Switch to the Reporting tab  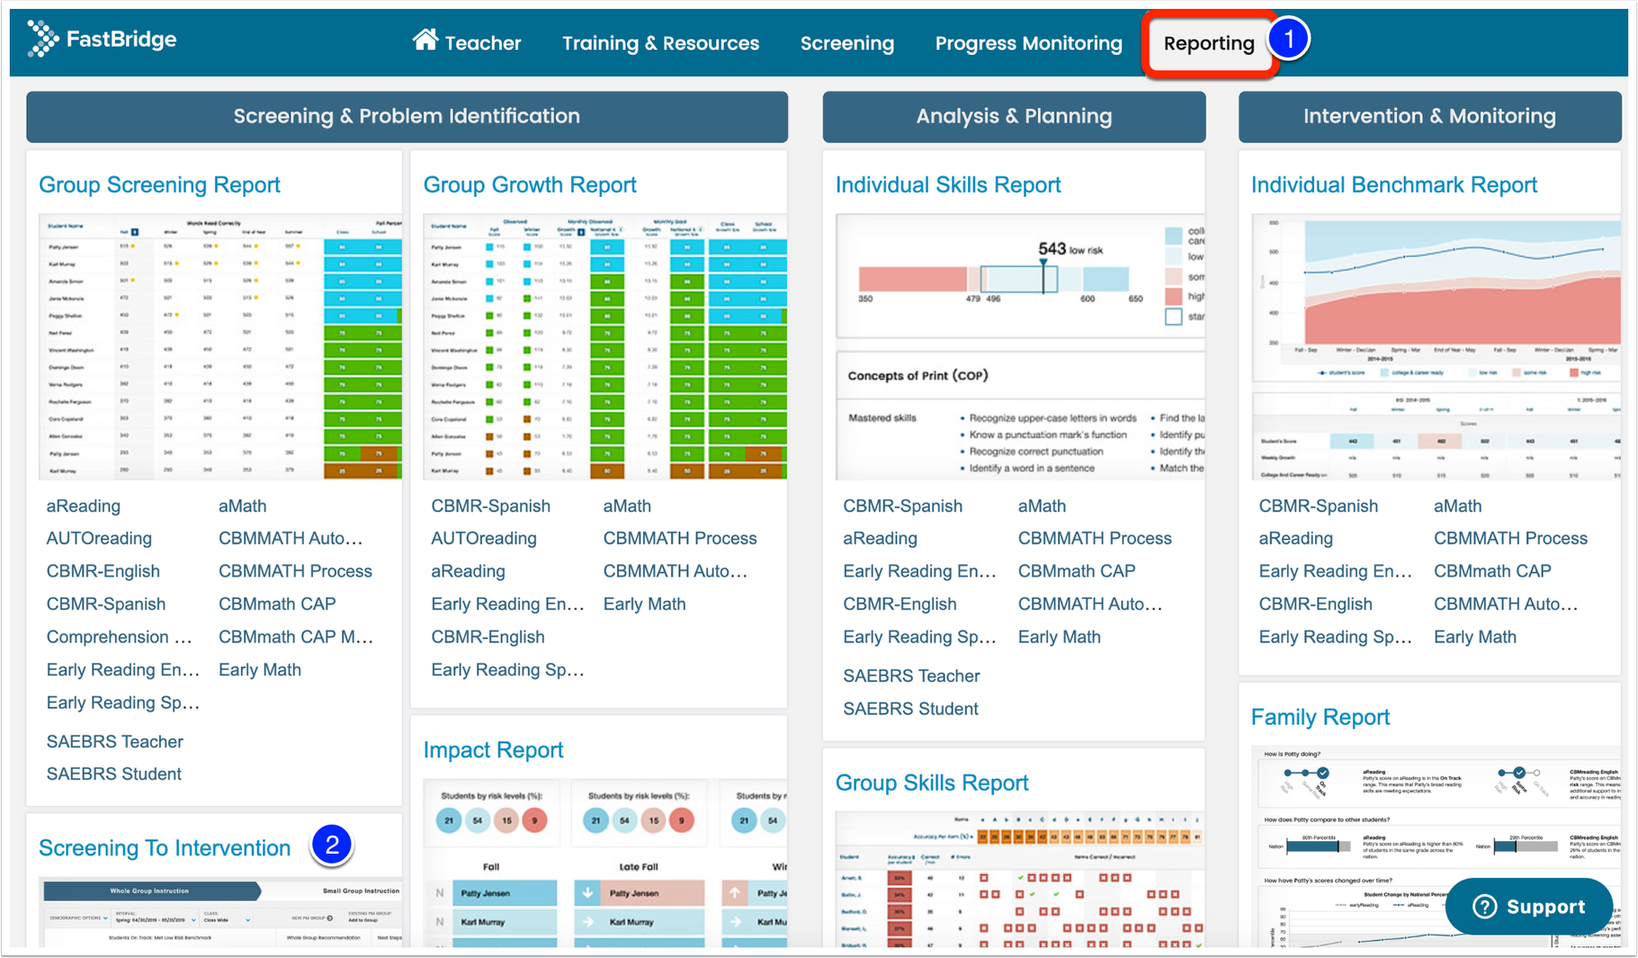[x=1209, y=43]
